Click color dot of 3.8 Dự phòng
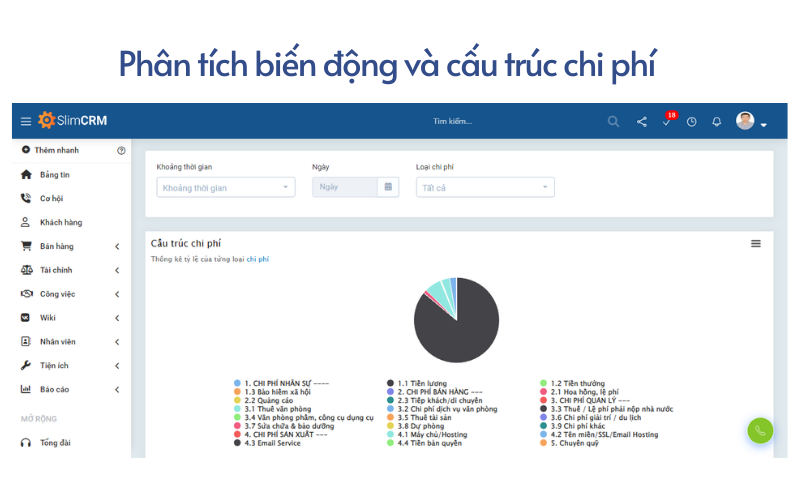Image resolution: width=800 pixels, height=500 pixels. pyautogui.click(x=390, y=426)
